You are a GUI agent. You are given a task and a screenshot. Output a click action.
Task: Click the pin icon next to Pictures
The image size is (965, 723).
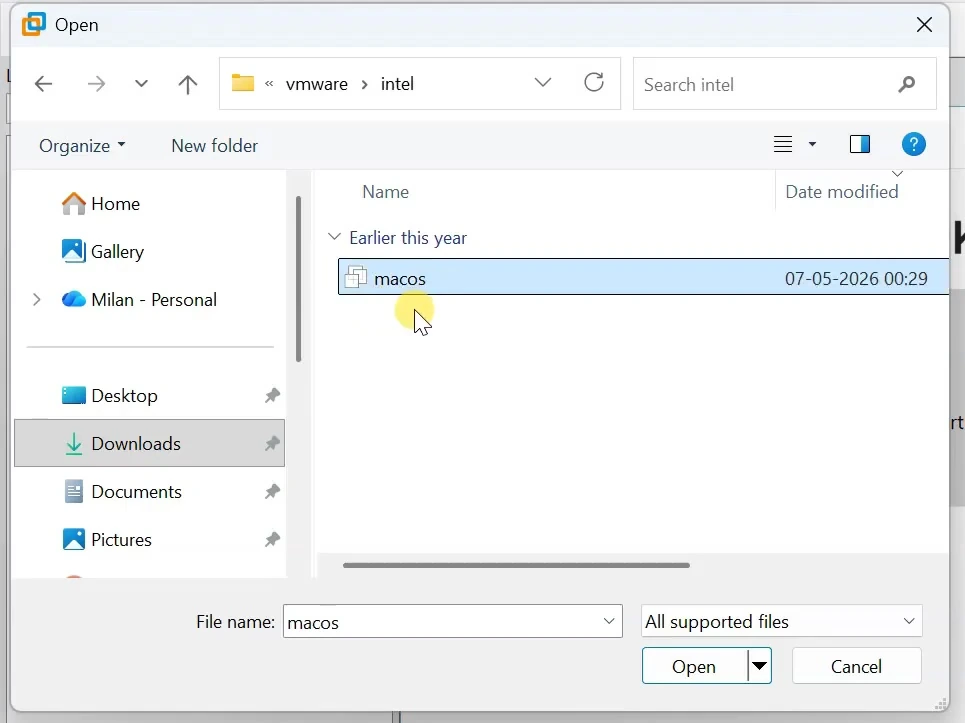[x=272, y=540]
